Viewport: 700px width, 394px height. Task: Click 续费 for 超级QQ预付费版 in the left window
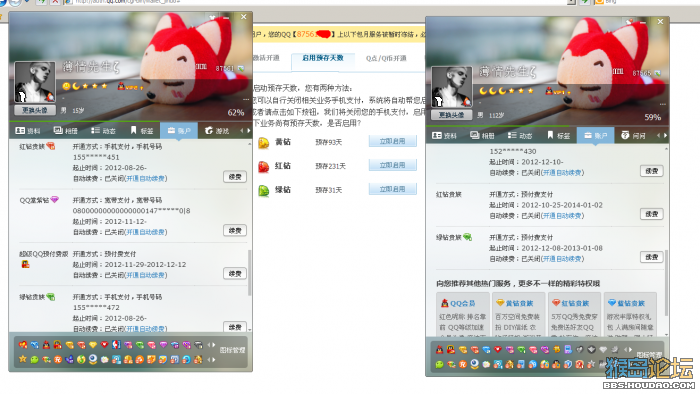pos(235,274)
